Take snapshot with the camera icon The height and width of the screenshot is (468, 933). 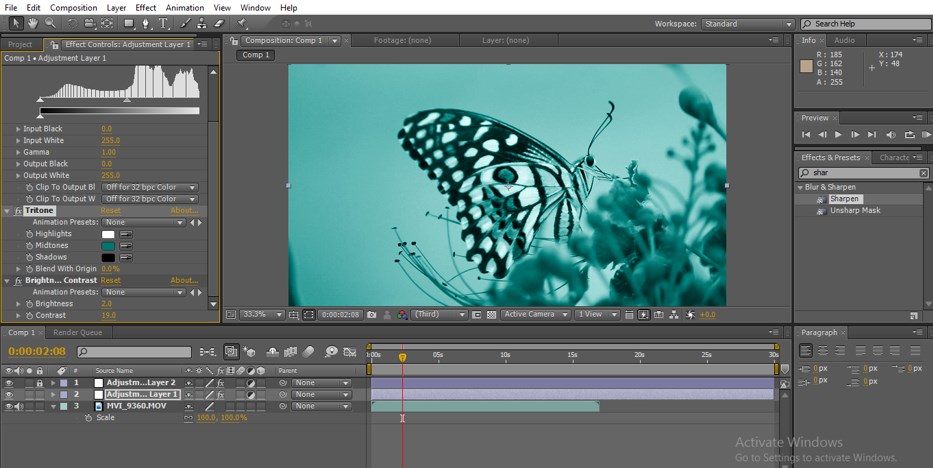click(x=372, y=314)
